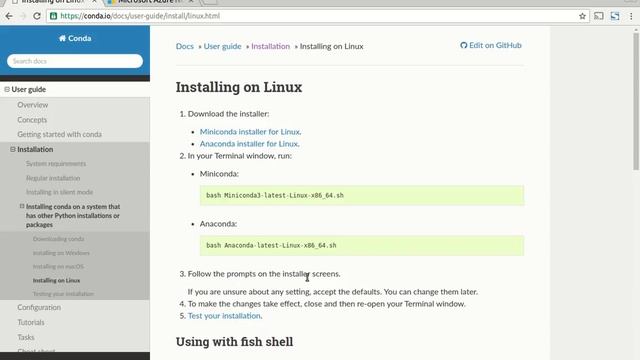Open Tasks in sidebar

click(26, 337)
